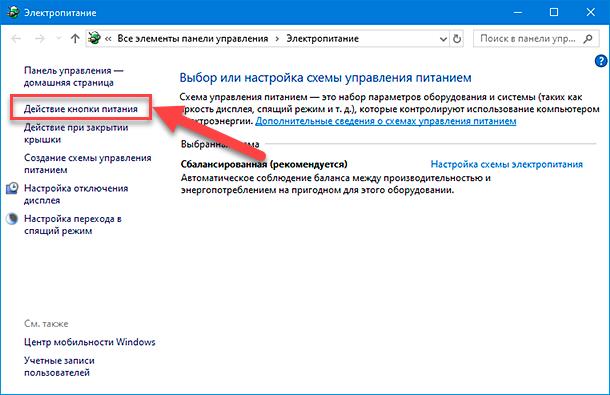This screenshot has height=395, width=610.
Task: Open Создание схемы управления питанием
Action: tap(88, 164)
